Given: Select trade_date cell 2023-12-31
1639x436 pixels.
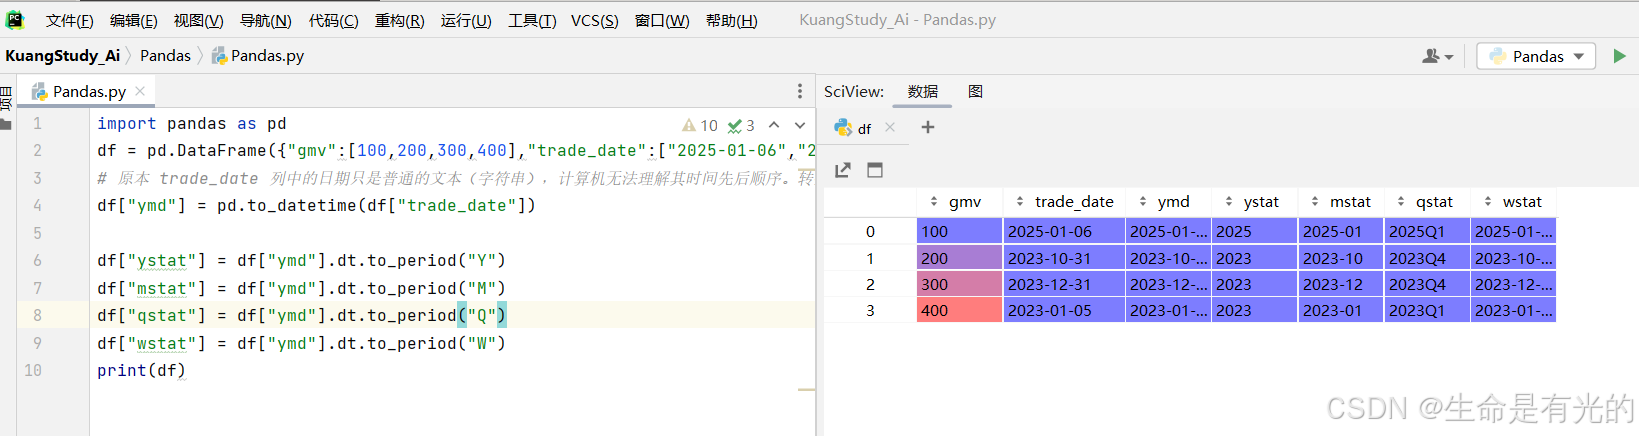Looking at the screenshot, I should click(x=1065, y=284).
